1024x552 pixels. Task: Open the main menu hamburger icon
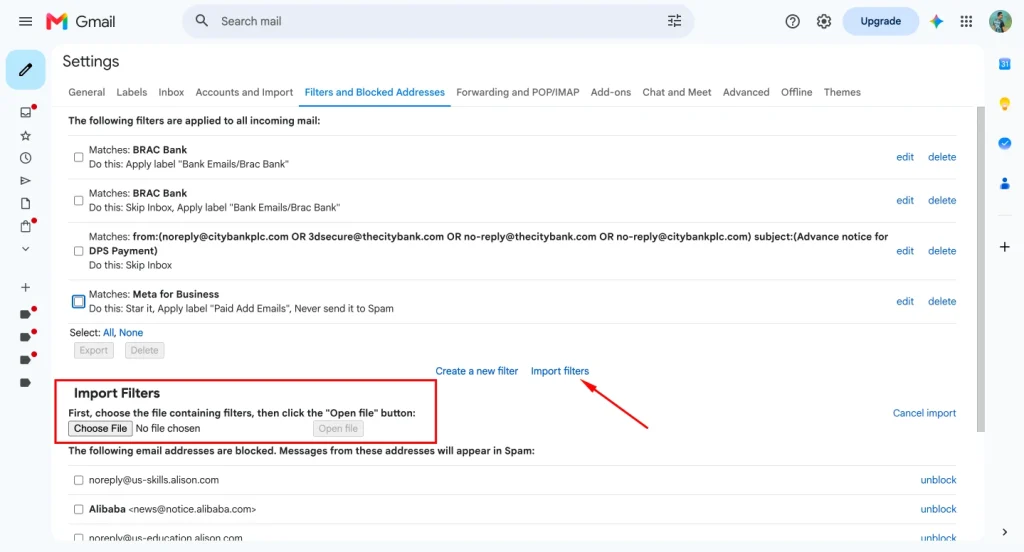pos(25,22)
